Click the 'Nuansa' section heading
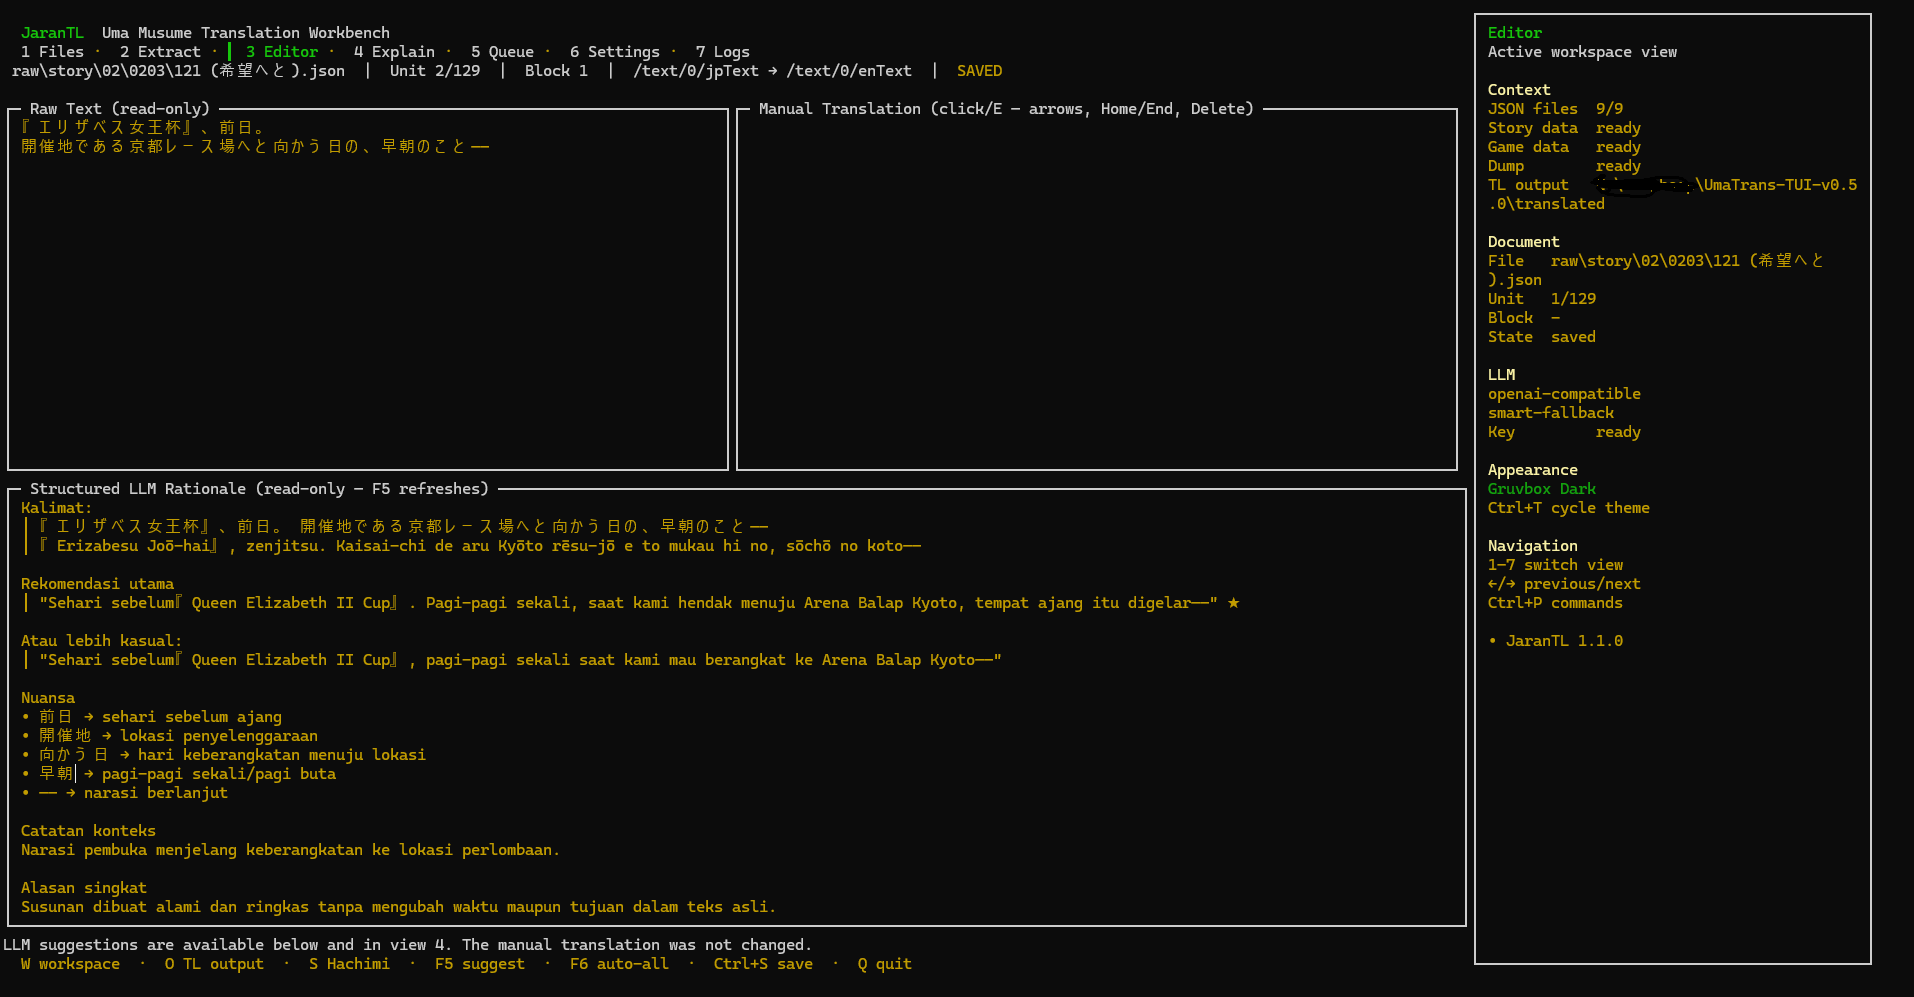1914x997 pixels. (x=48, y=698)
